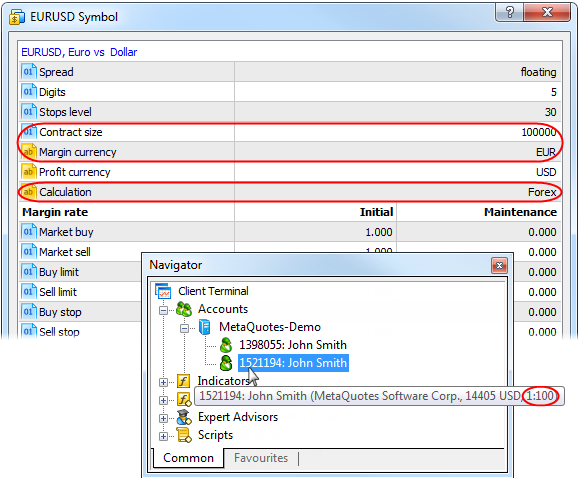Close the Navigator panel
580x478 pixels.
(x=499, y=265)
